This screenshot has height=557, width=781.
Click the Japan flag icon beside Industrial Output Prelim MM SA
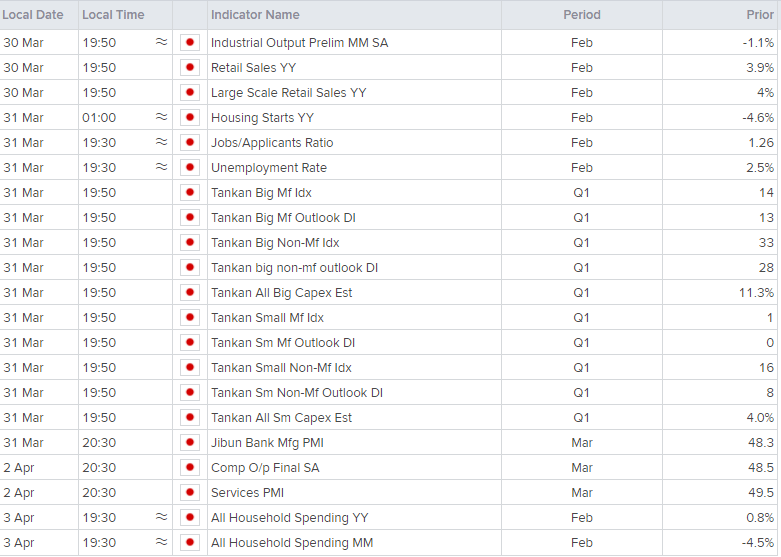(190, 42)
